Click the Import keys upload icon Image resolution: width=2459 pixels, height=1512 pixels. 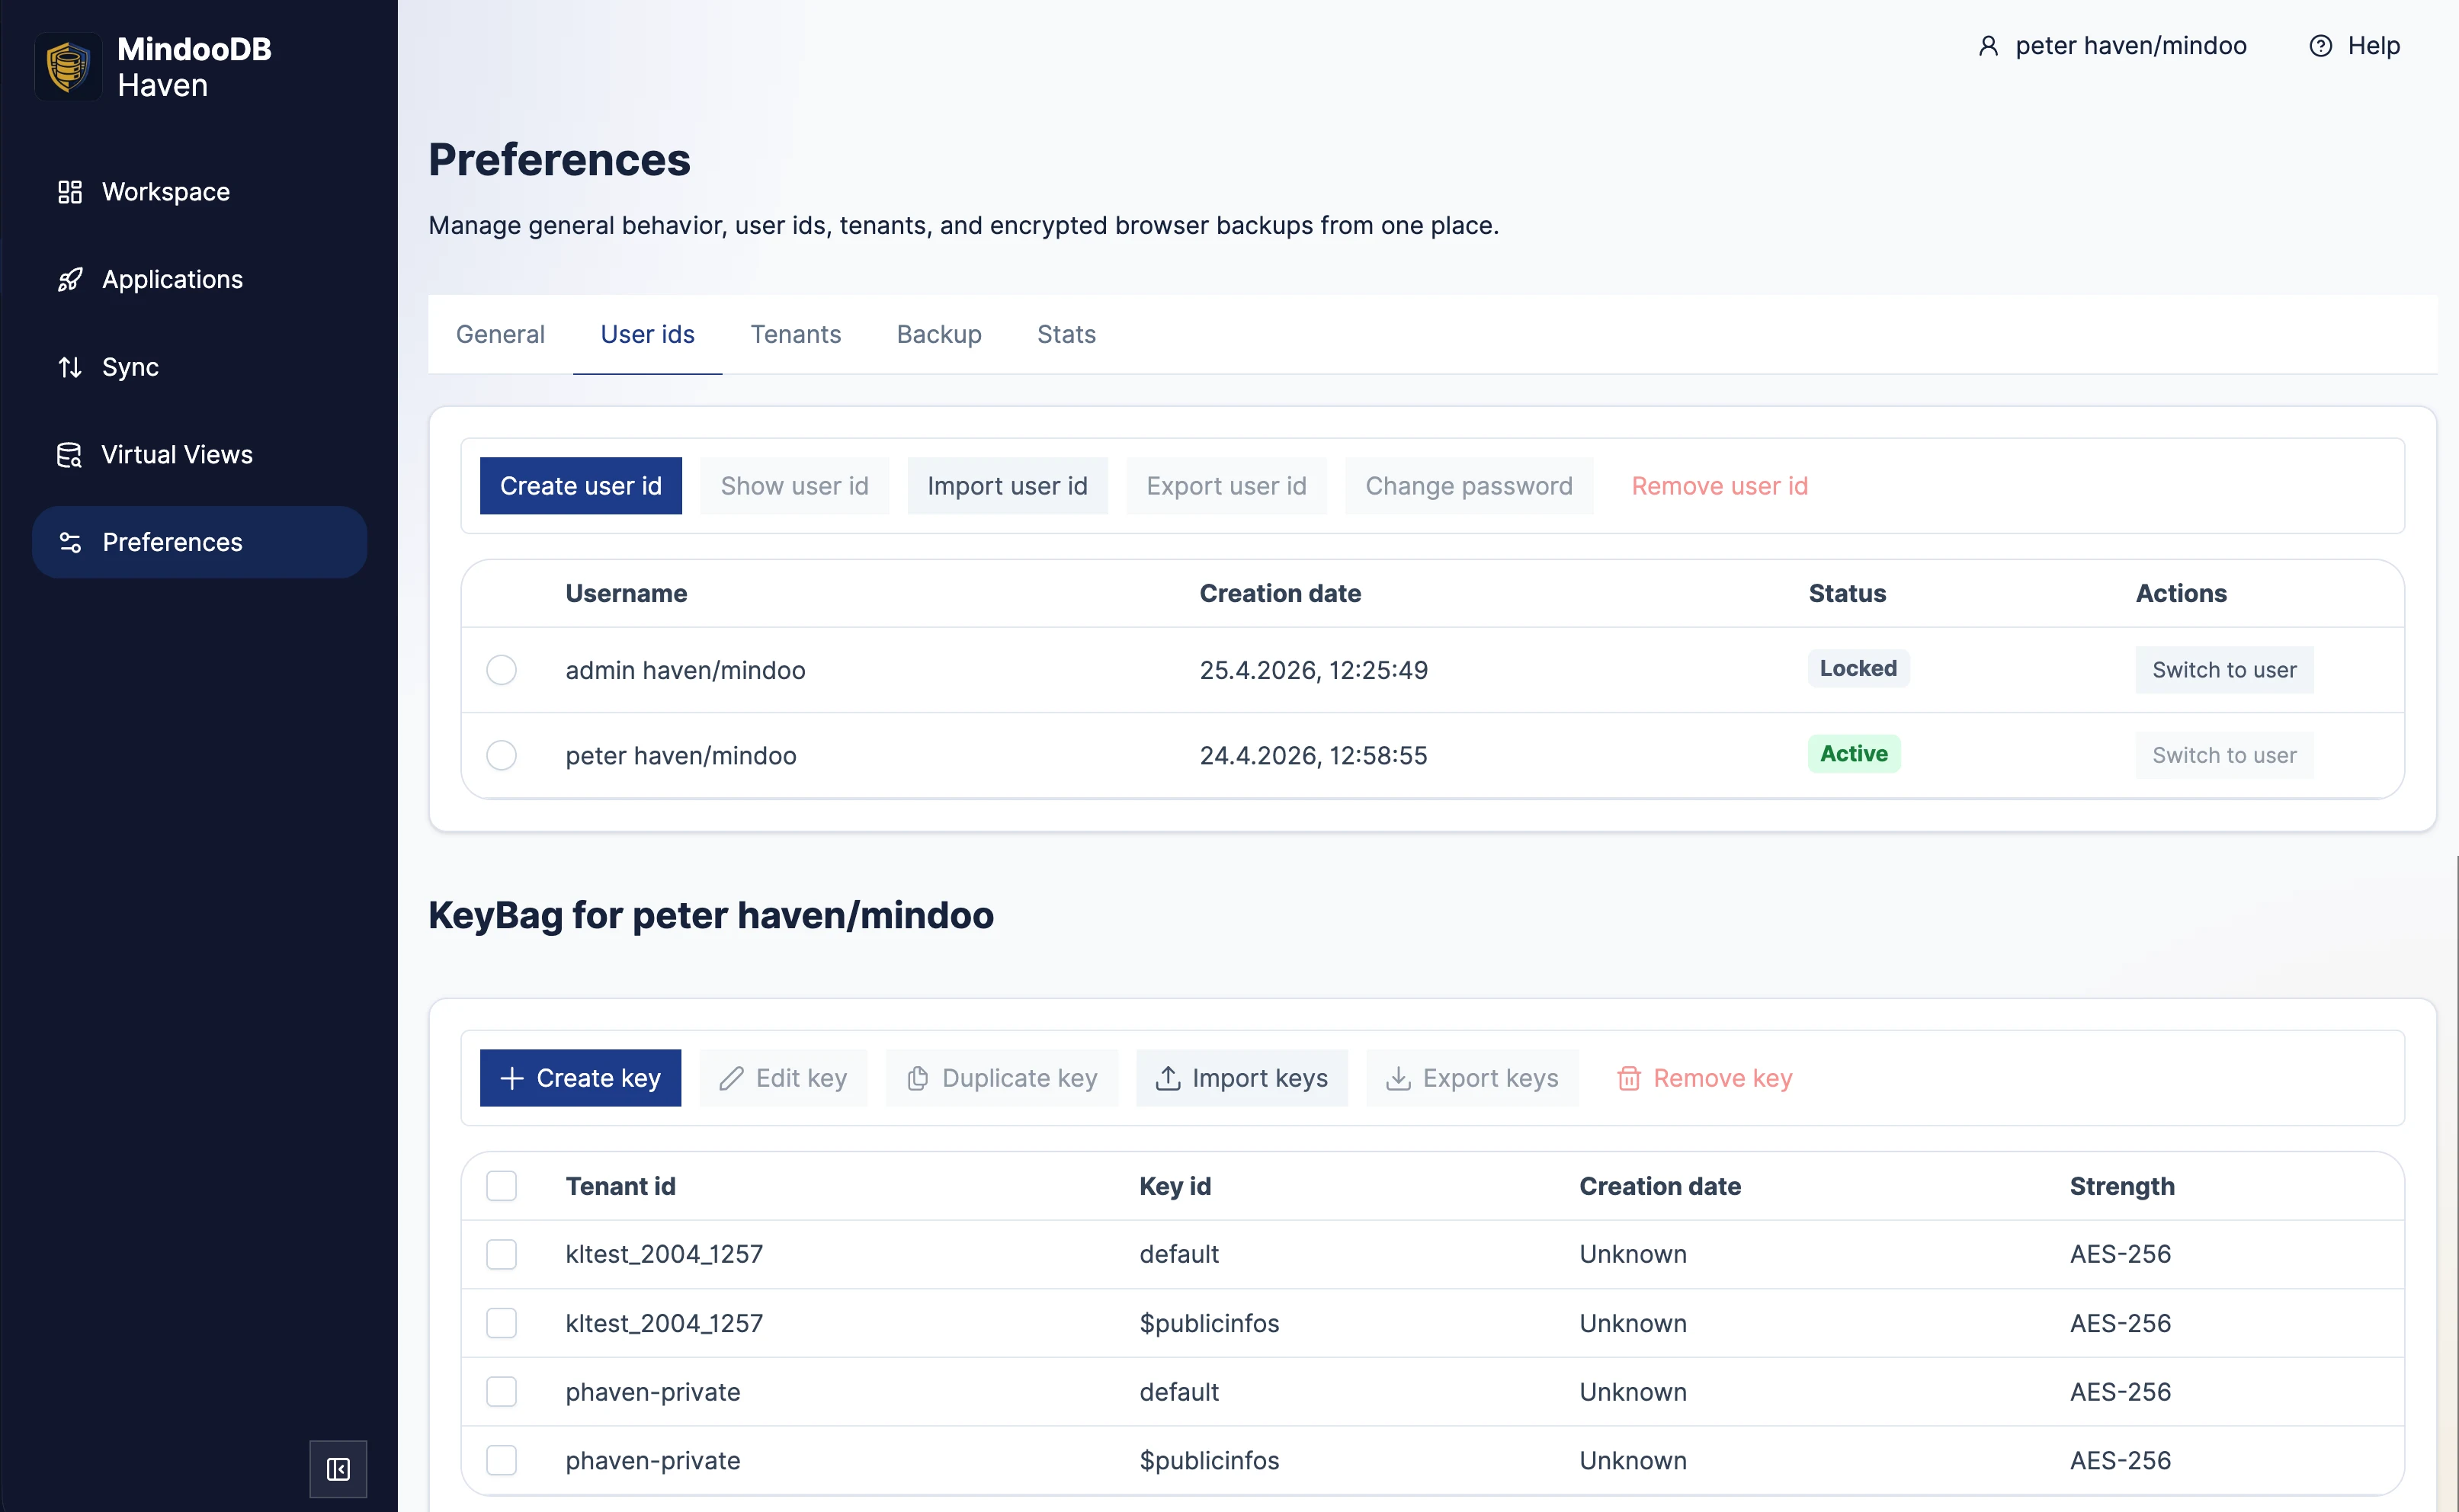coord(1166,1078)
